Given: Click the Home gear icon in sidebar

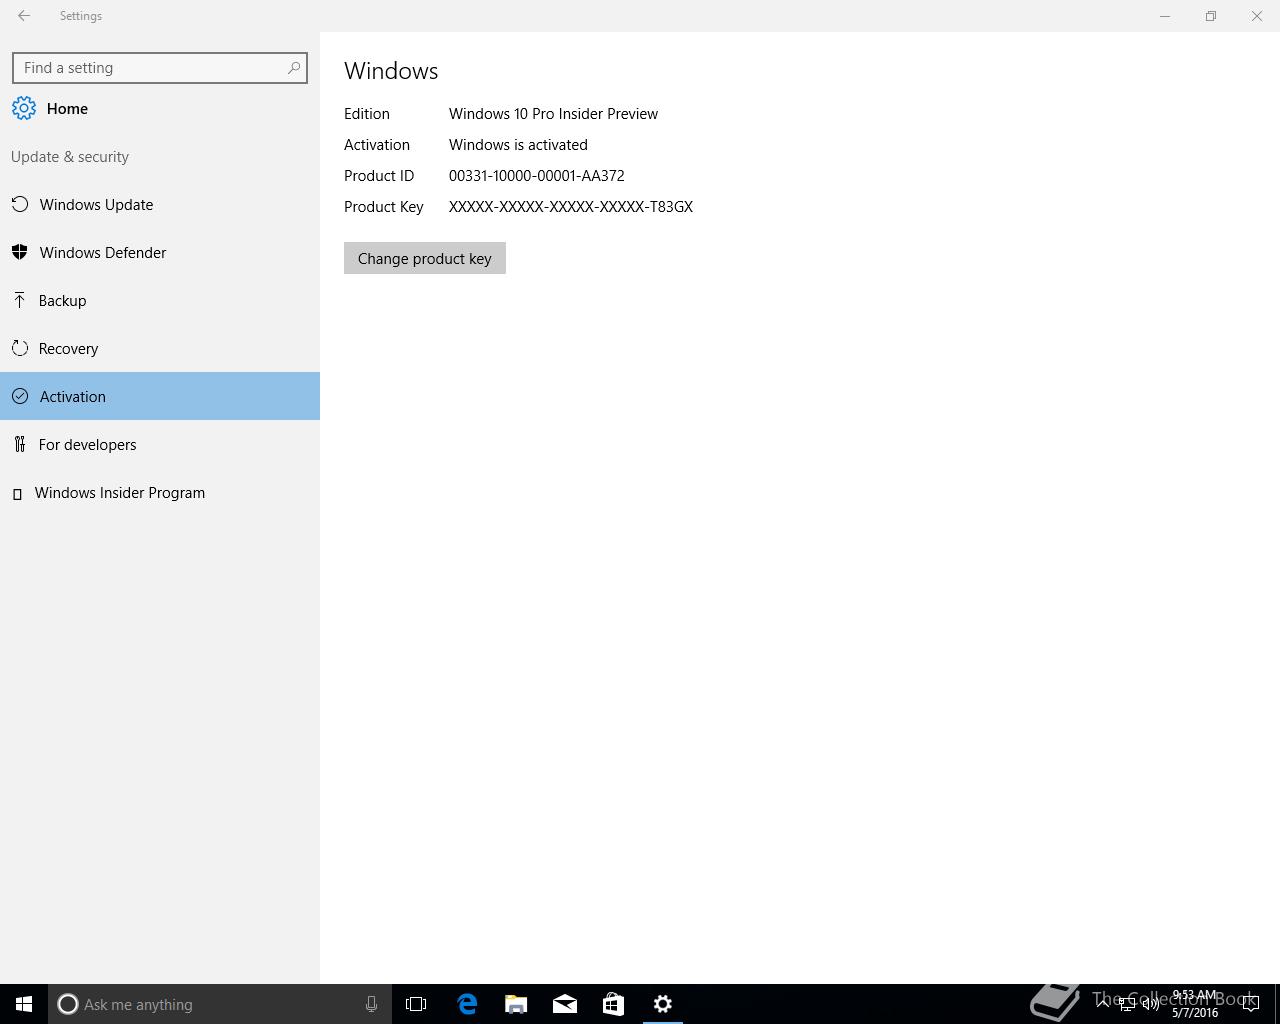Looking at the screenshot, I should tap(24, 109).
